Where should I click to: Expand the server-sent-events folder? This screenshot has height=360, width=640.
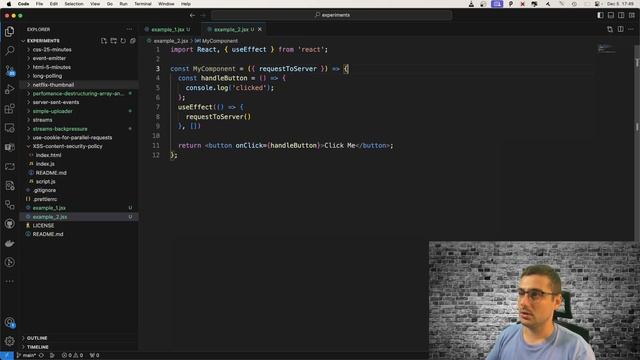[79, 102]
